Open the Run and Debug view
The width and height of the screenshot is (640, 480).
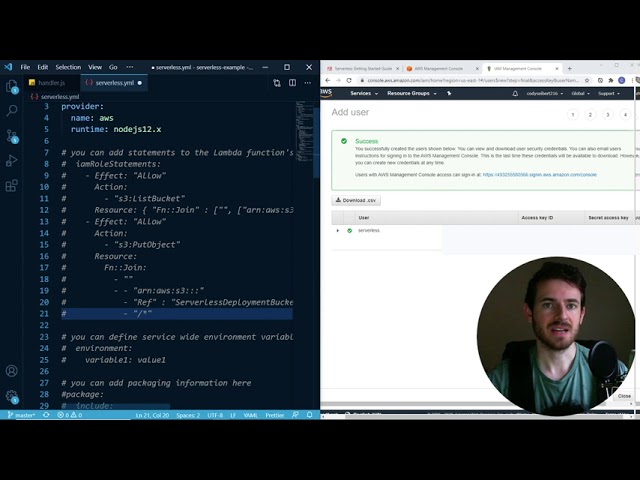coord(12,160)
